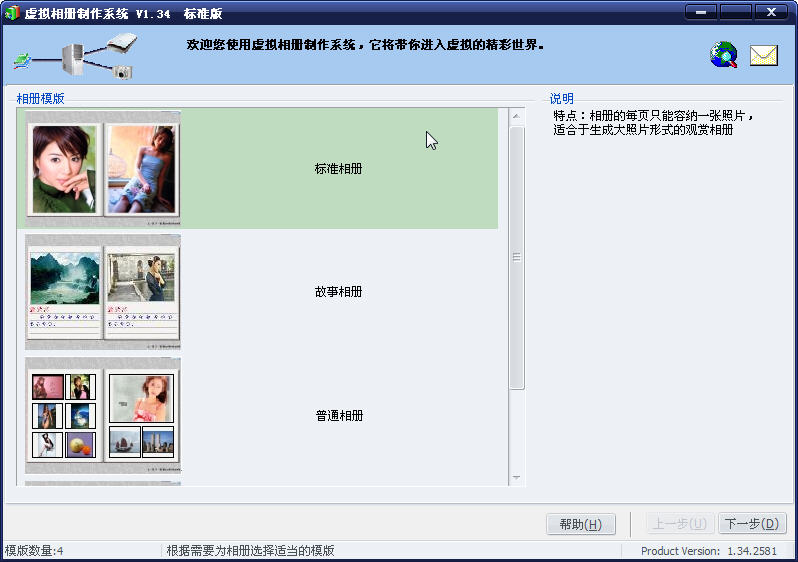The width and height of the screenshot is (798, 562).
Task: Click the 标准相册 preview thumbnail
Action: (x=103, y=168)
